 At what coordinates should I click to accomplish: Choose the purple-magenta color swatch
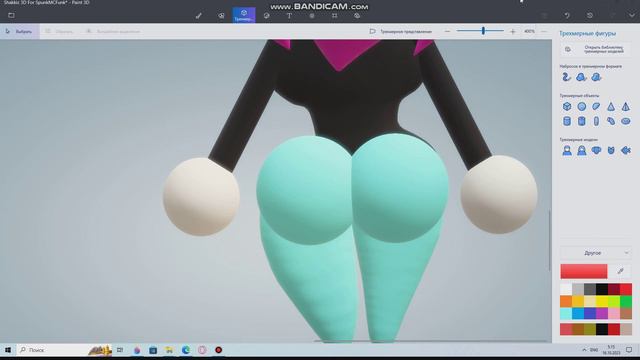(x=602, y=313)
